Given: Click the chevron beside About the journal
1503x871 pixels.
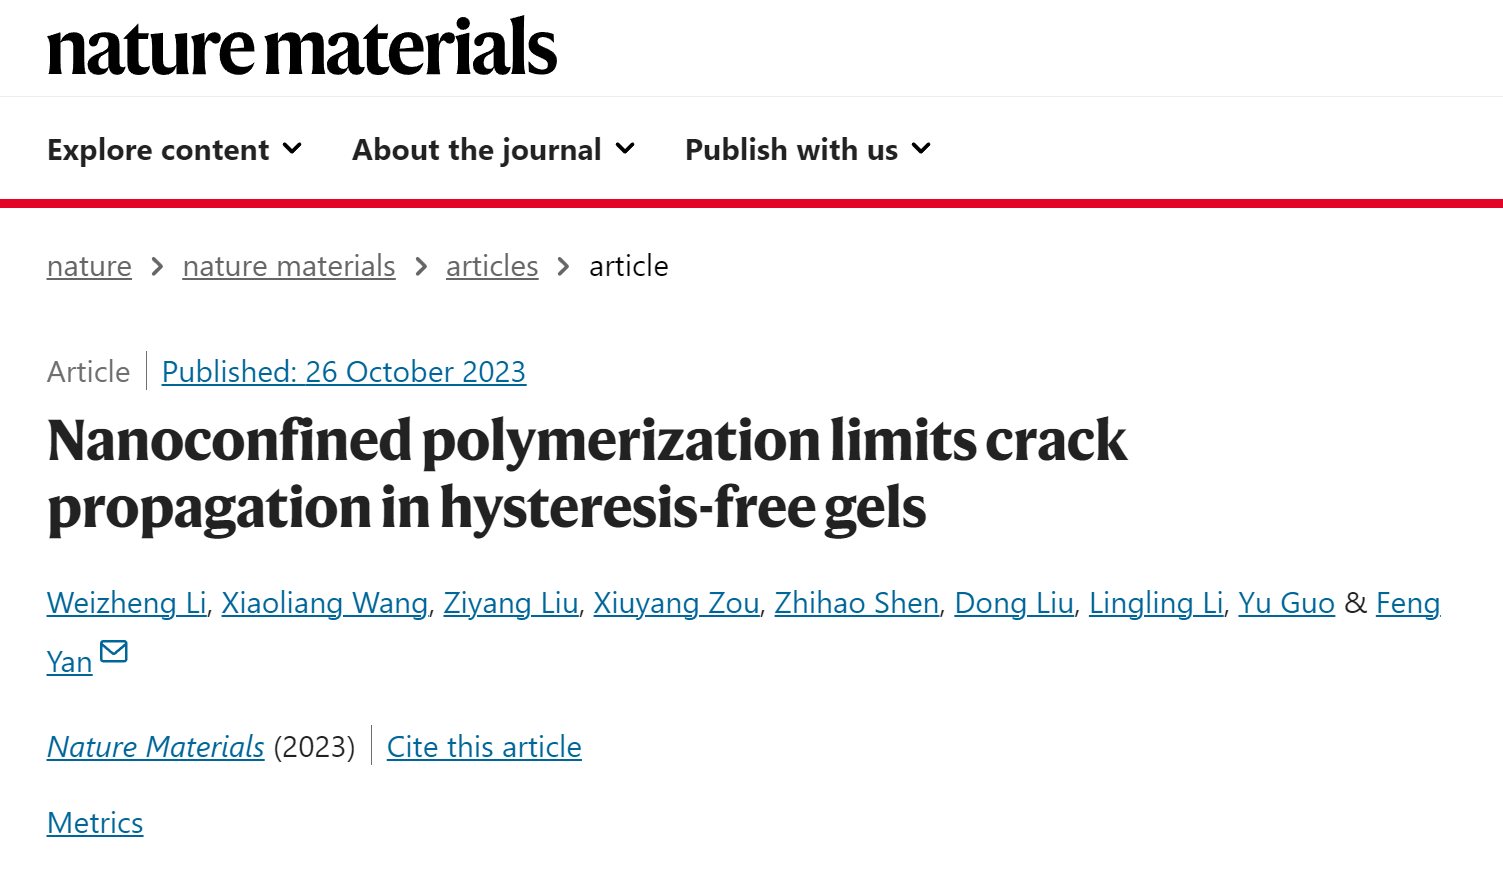Looking at the screenshot, I should [x=625, y=149].
